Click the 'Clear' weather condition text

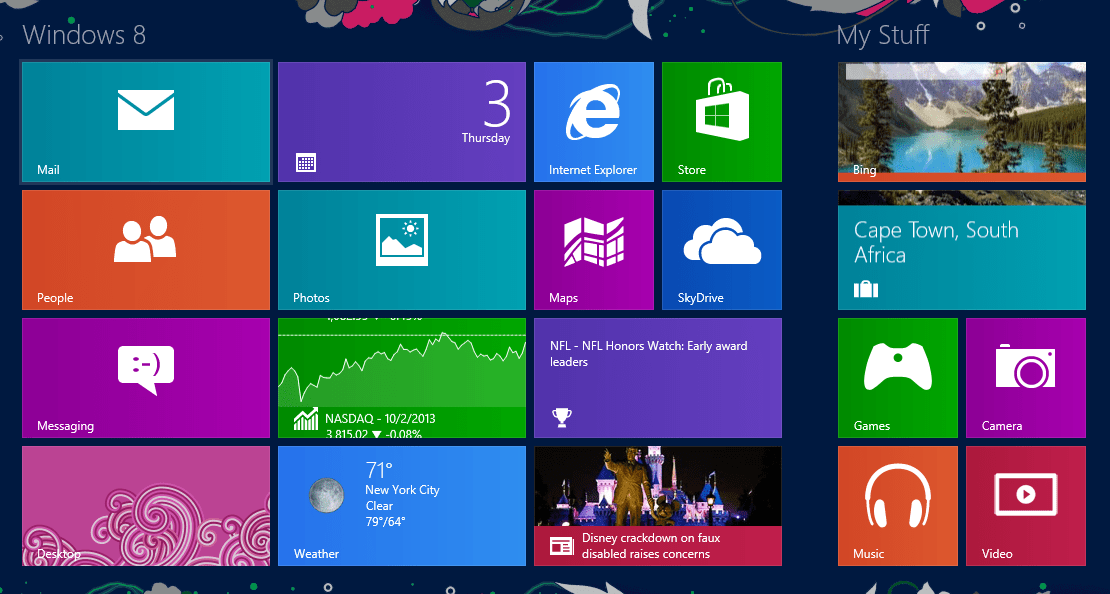[x=379, y=506]
